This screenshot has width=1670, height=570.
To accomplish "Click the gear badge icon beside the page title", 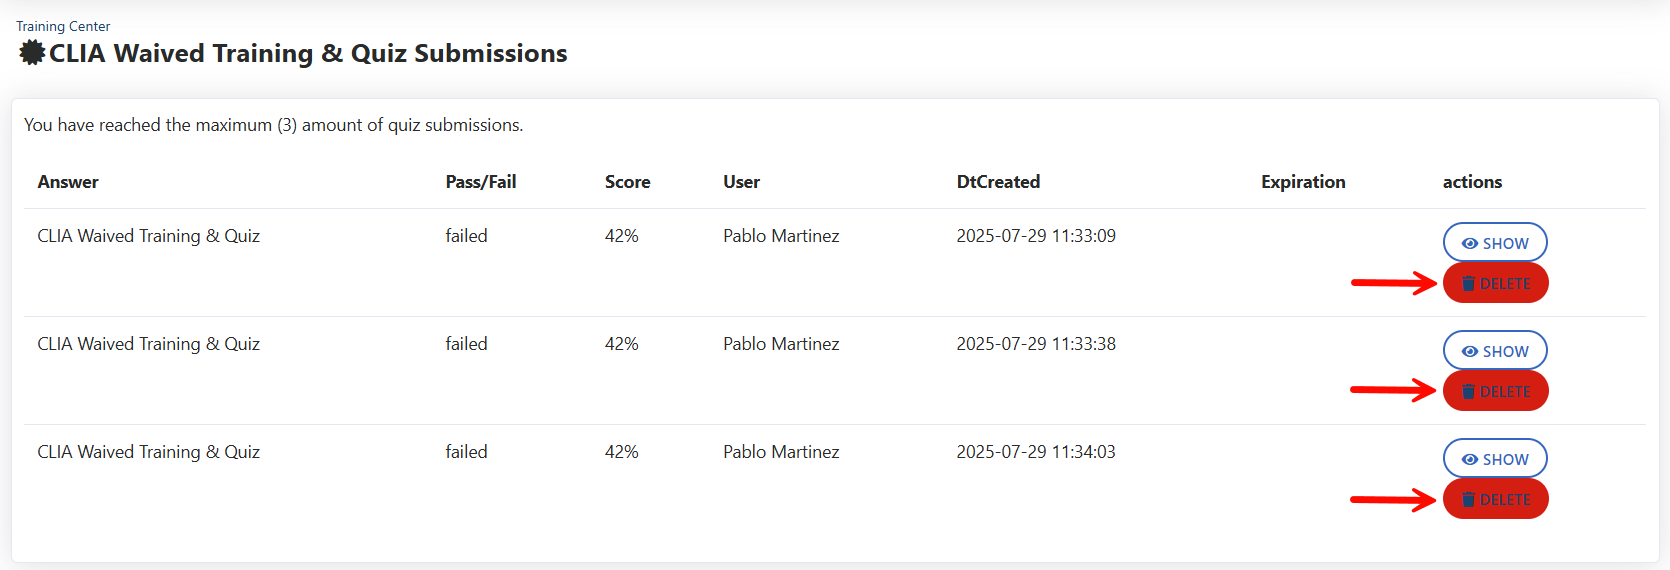I will tap(32, 53).
